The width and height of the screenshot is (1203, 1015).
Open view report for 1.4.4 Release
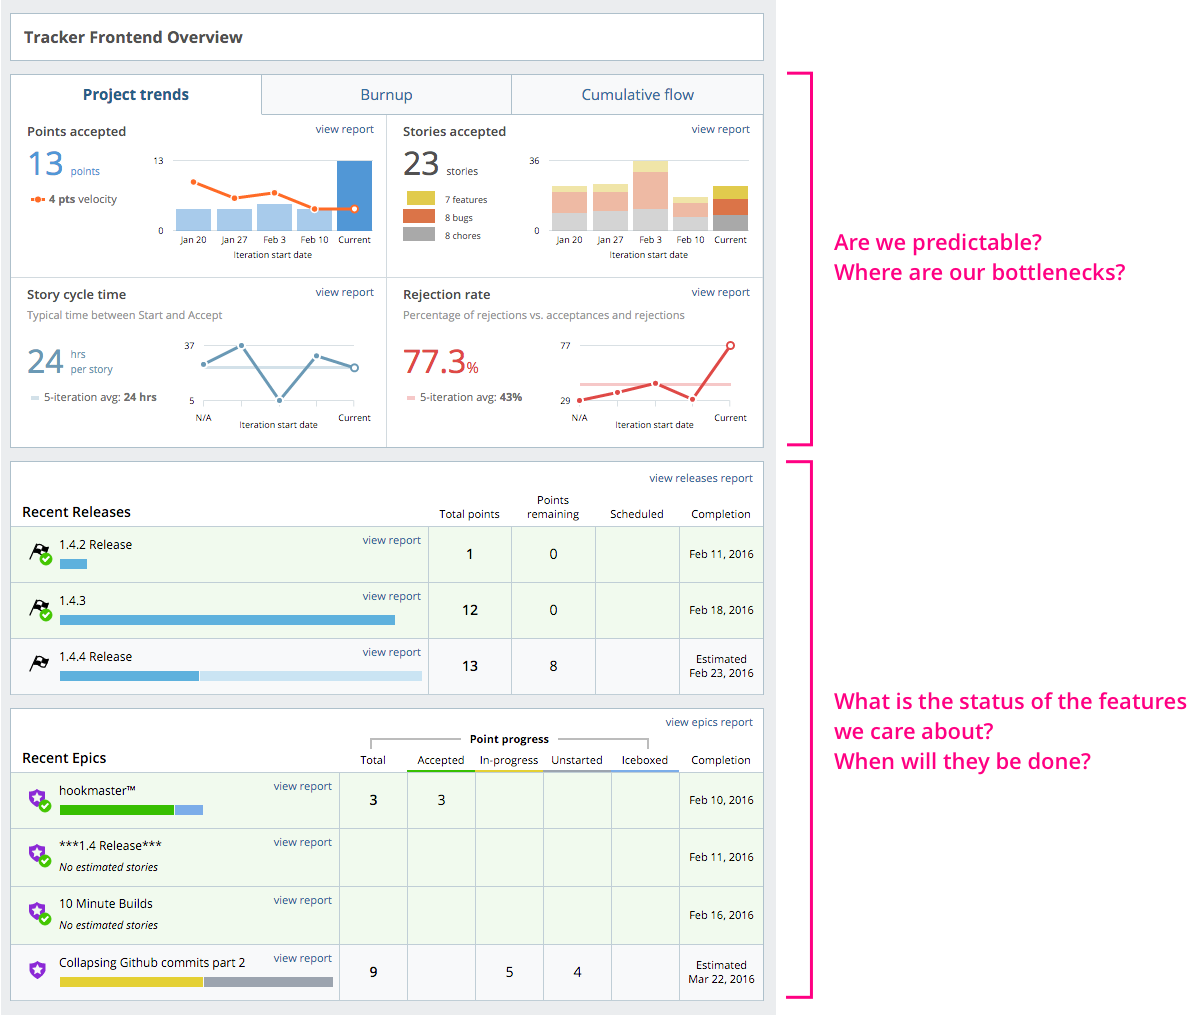click(391, 652)
